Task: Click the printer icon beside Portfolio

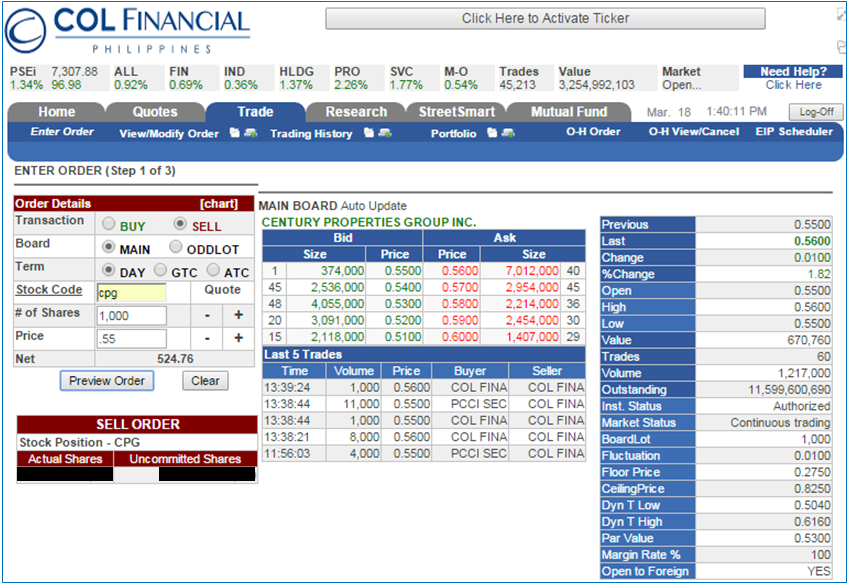Action: tap(508, 132)
